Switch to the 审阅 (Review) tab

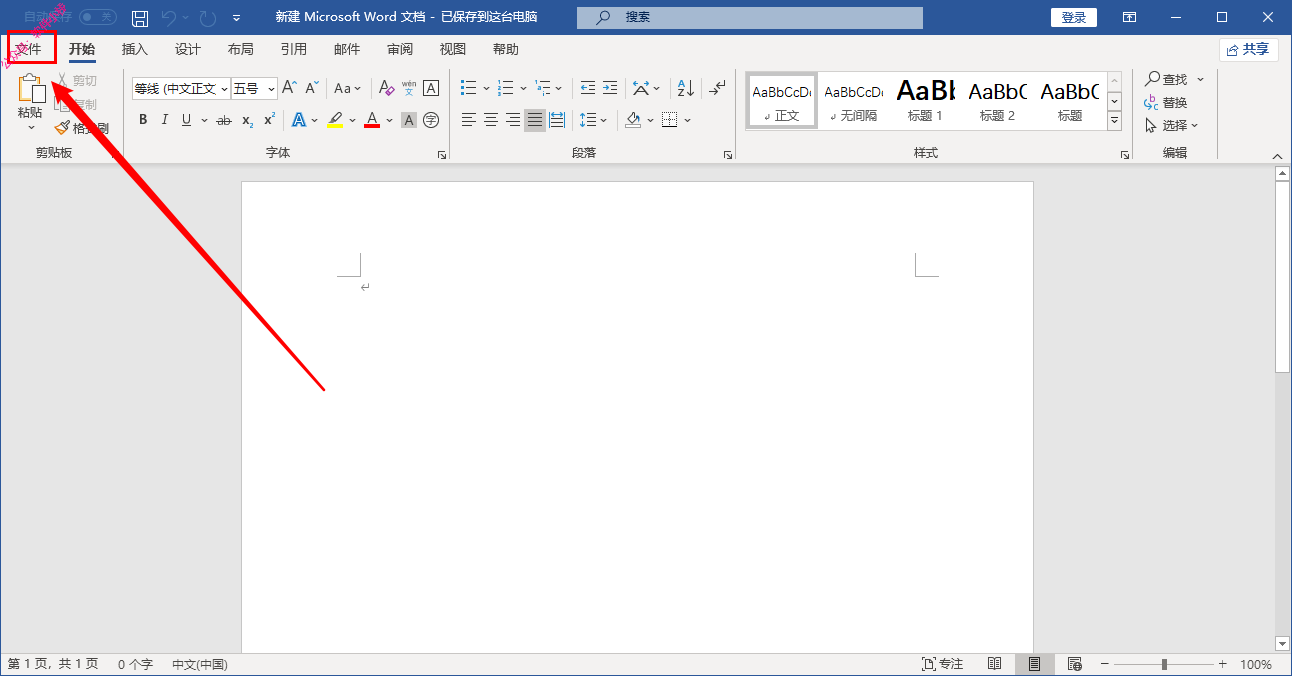click(400, 49)
